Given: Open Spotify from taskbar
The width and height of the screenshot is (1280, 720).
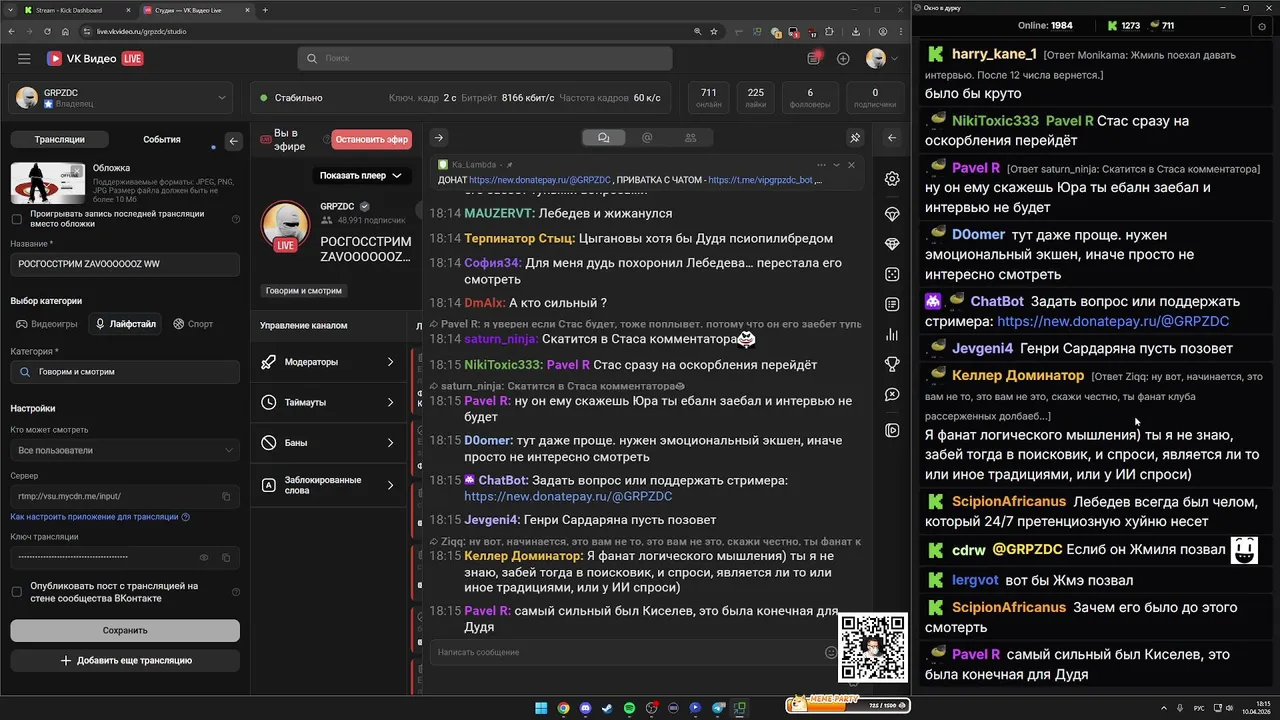Looking at the screenshot, I should 629,708.
